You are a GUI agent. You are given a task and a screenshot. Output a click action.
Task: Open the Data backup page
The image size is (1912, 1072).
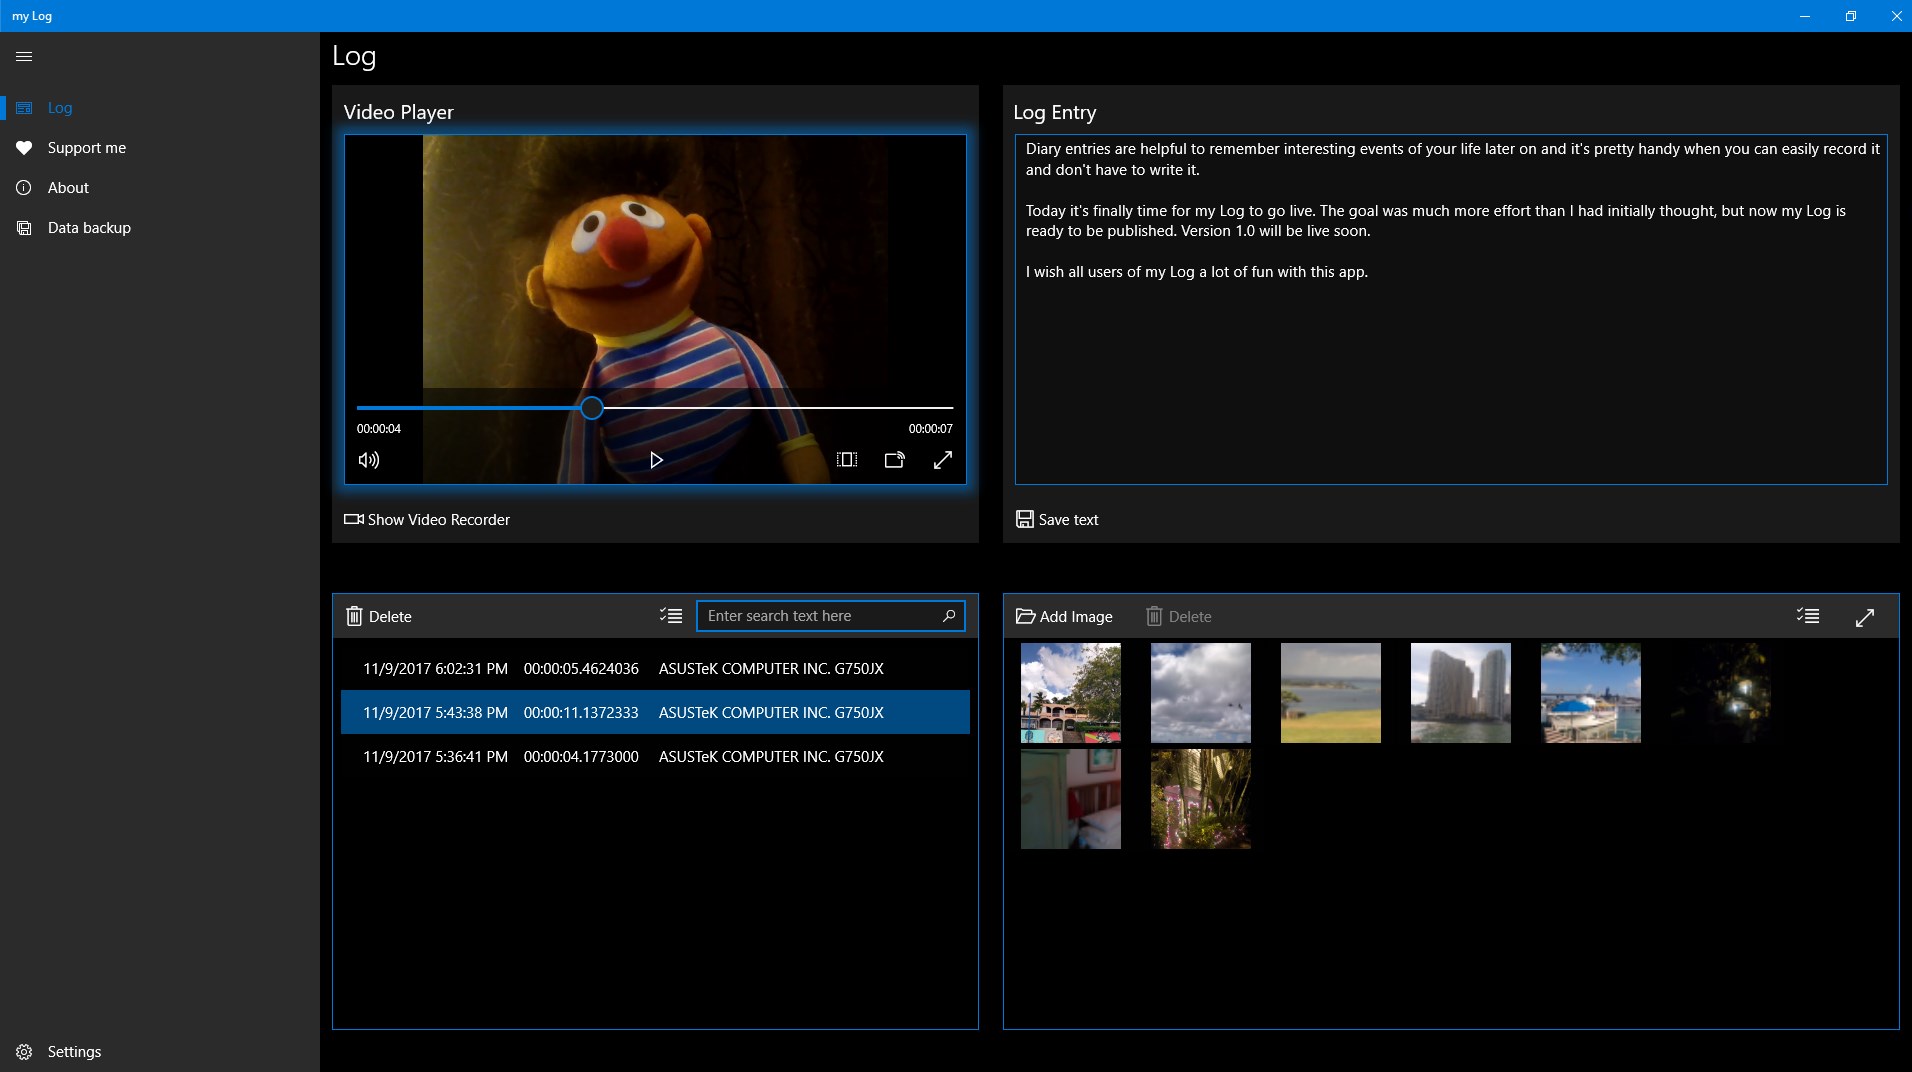point(160,228)
